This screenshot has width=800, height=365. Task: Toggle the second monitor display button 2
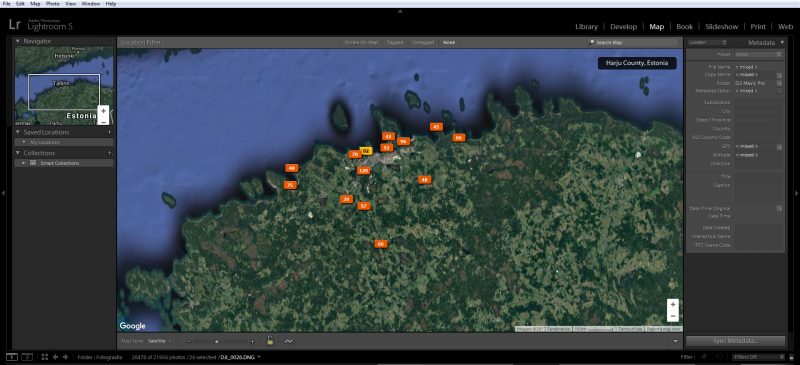coord(27,357)
